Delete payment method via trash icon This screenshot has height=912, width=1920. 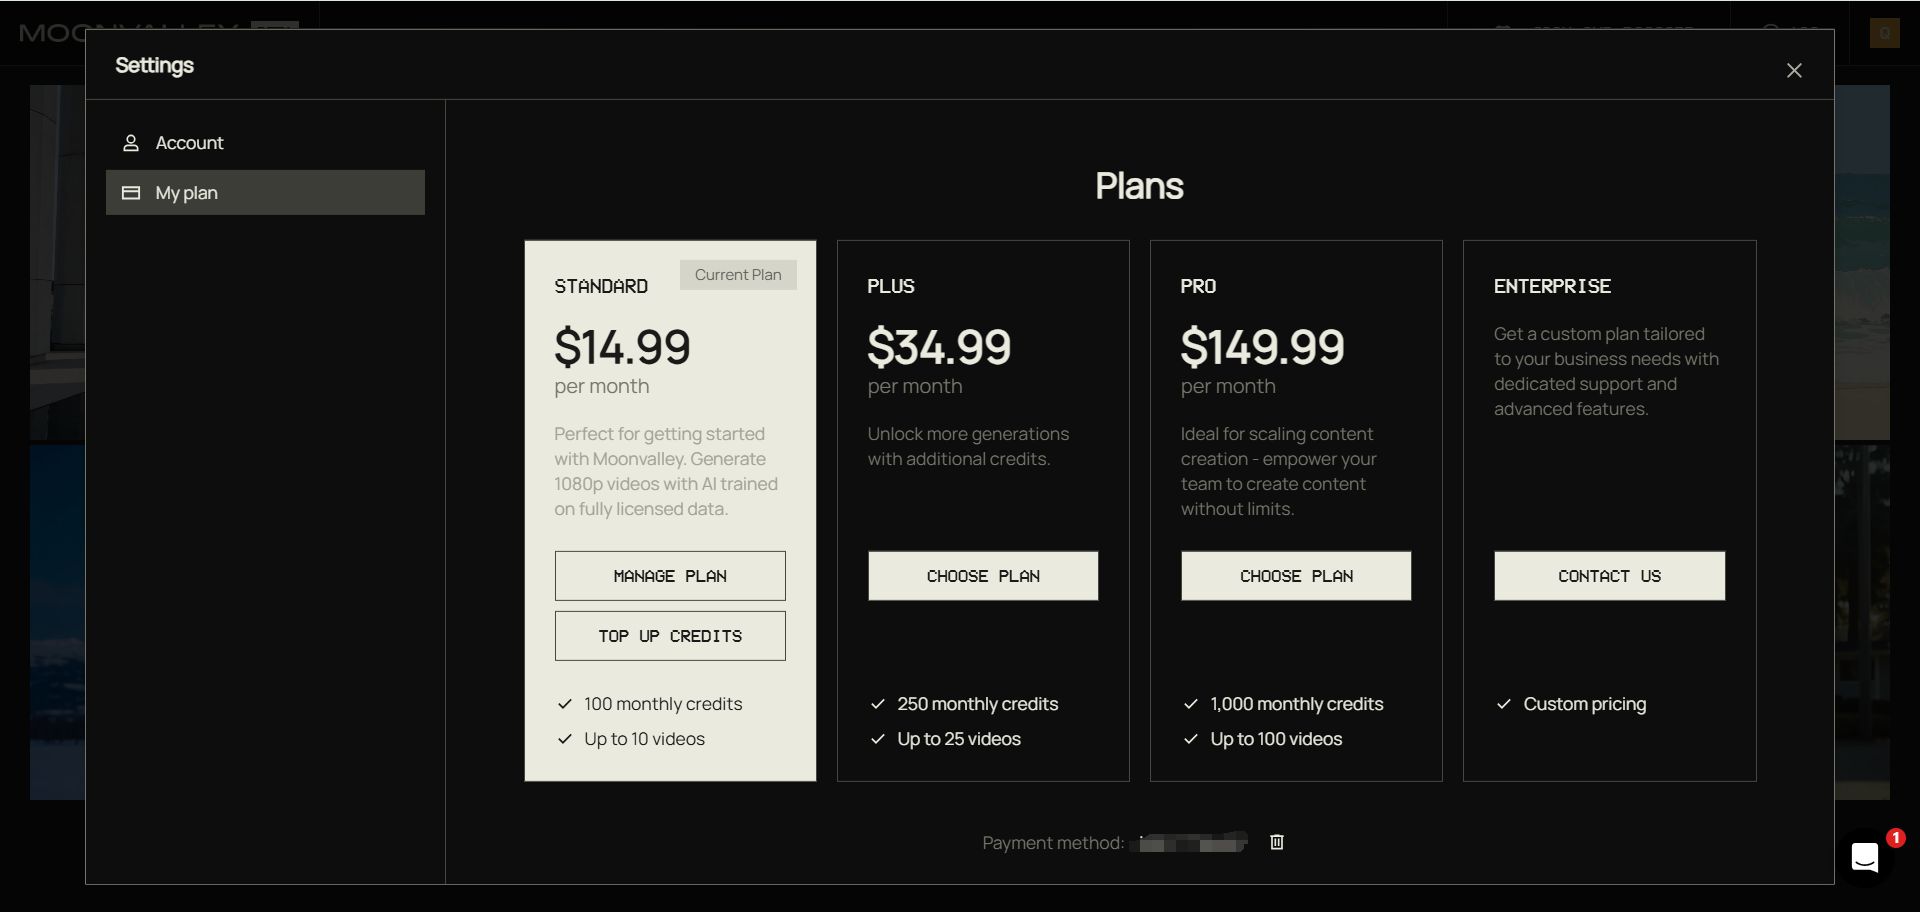click(x=1276, y=842)
